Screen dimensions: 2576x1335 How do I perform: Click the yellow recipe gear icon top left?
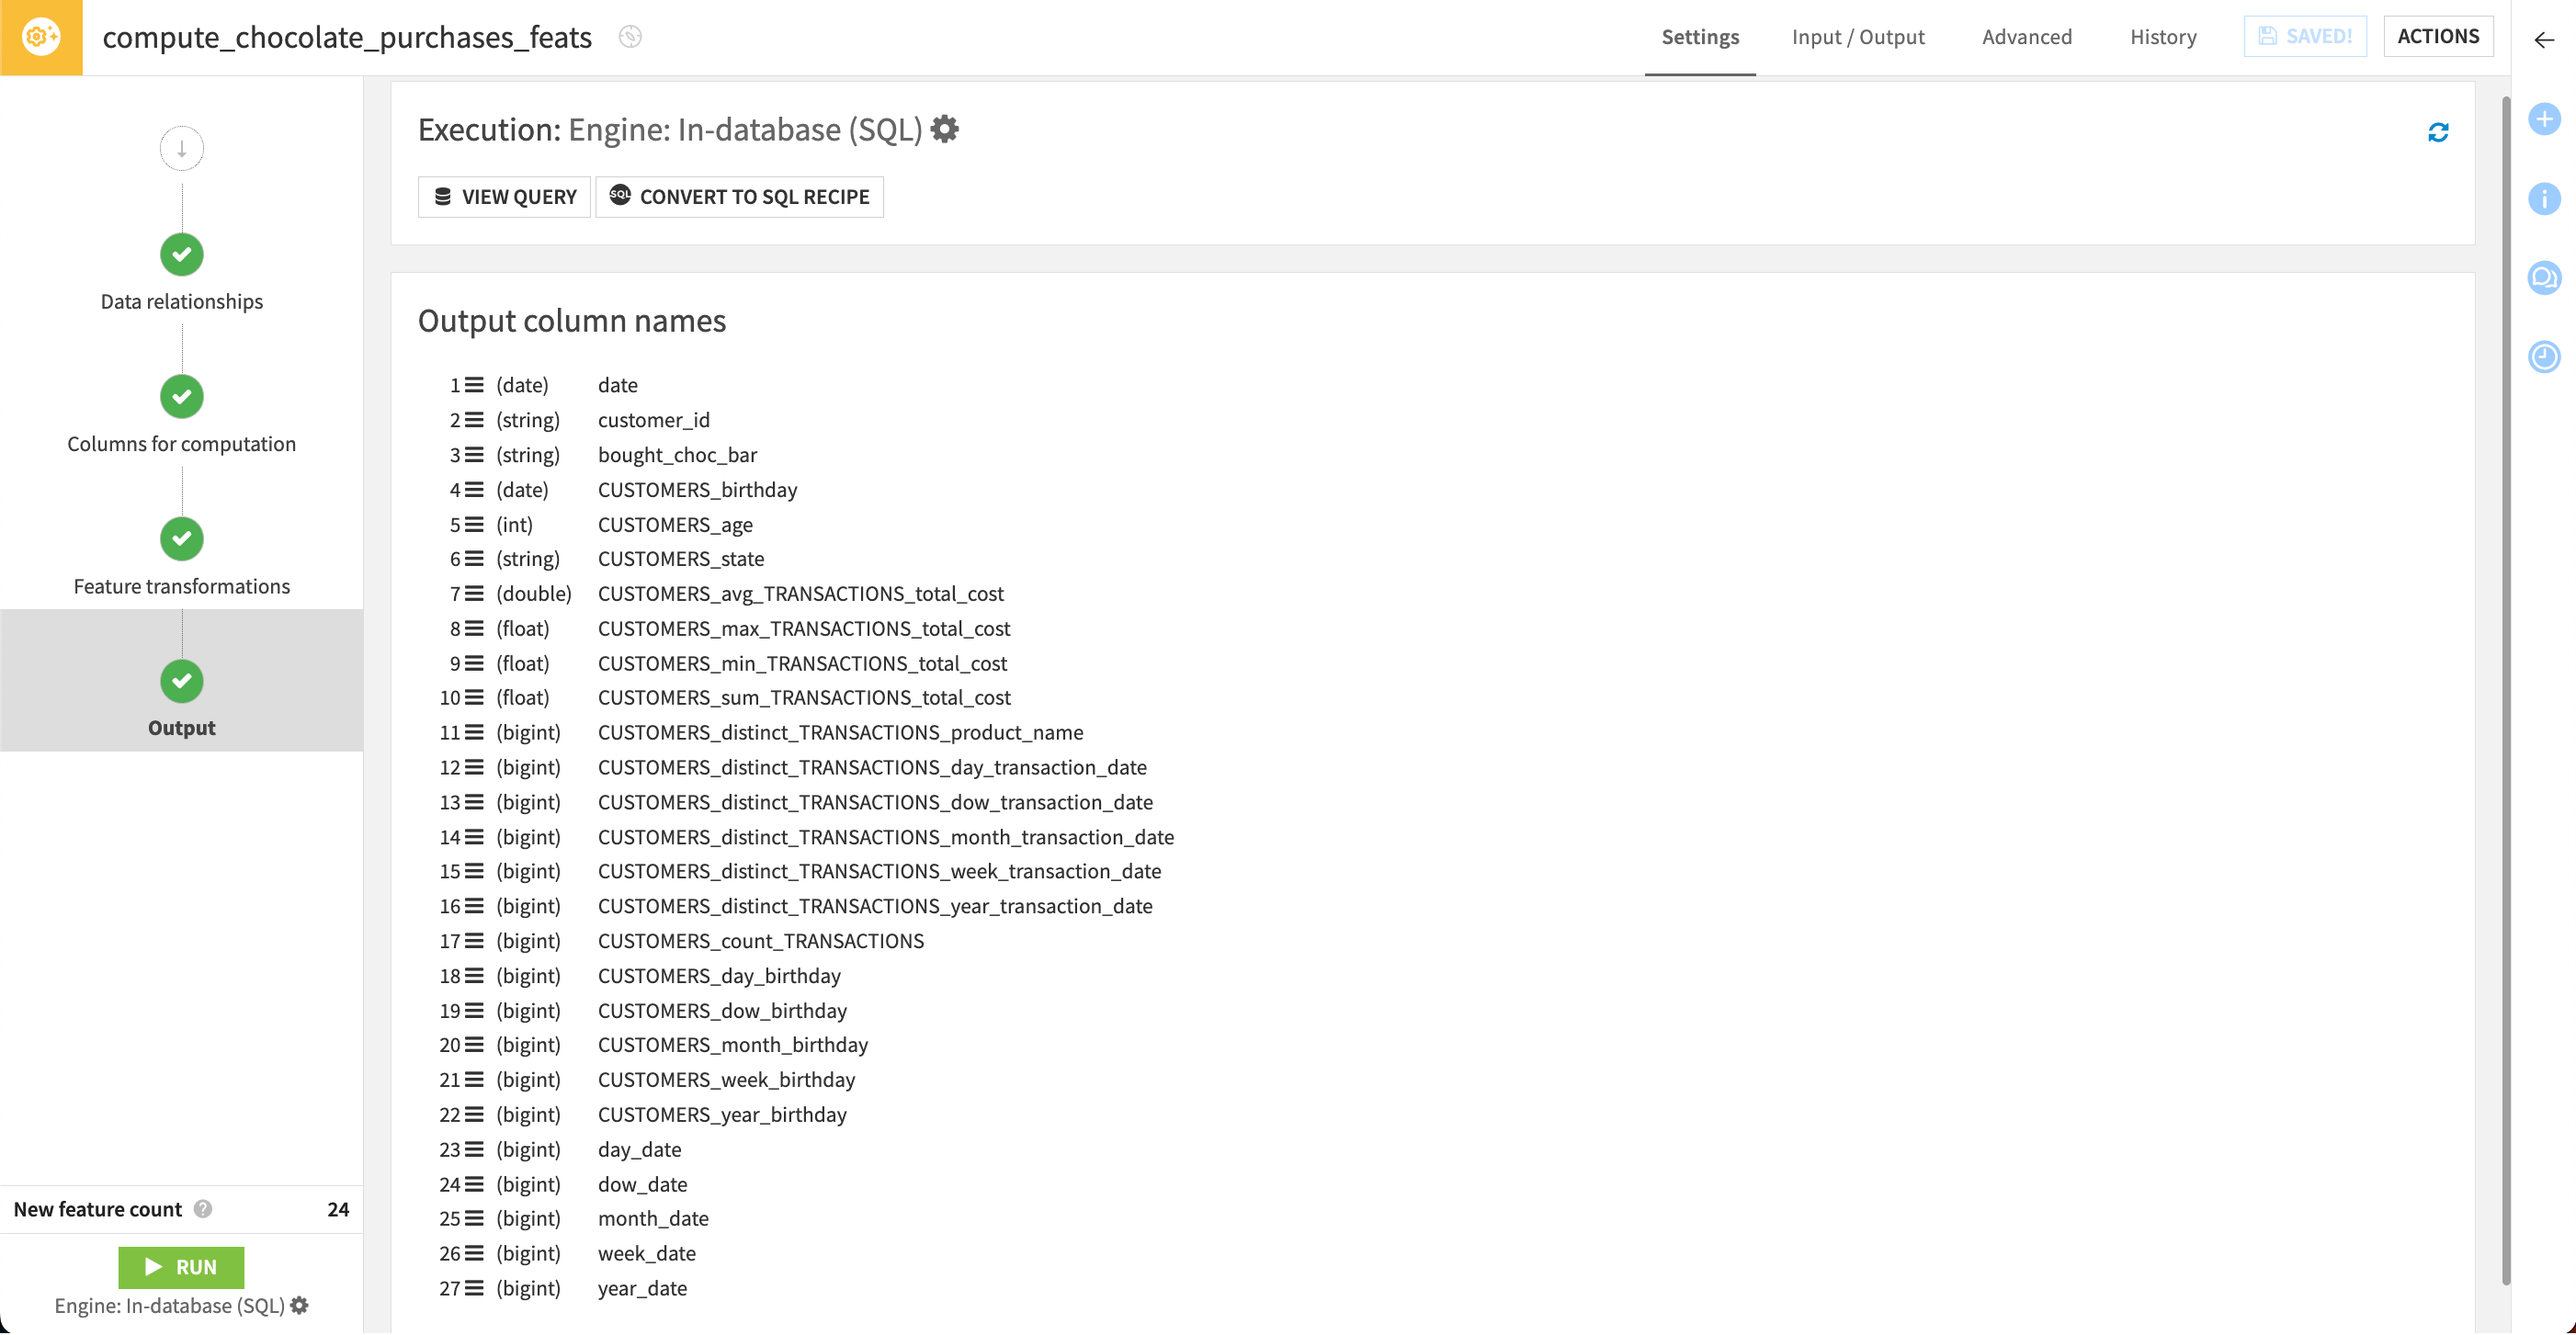[x=40, y=37]
